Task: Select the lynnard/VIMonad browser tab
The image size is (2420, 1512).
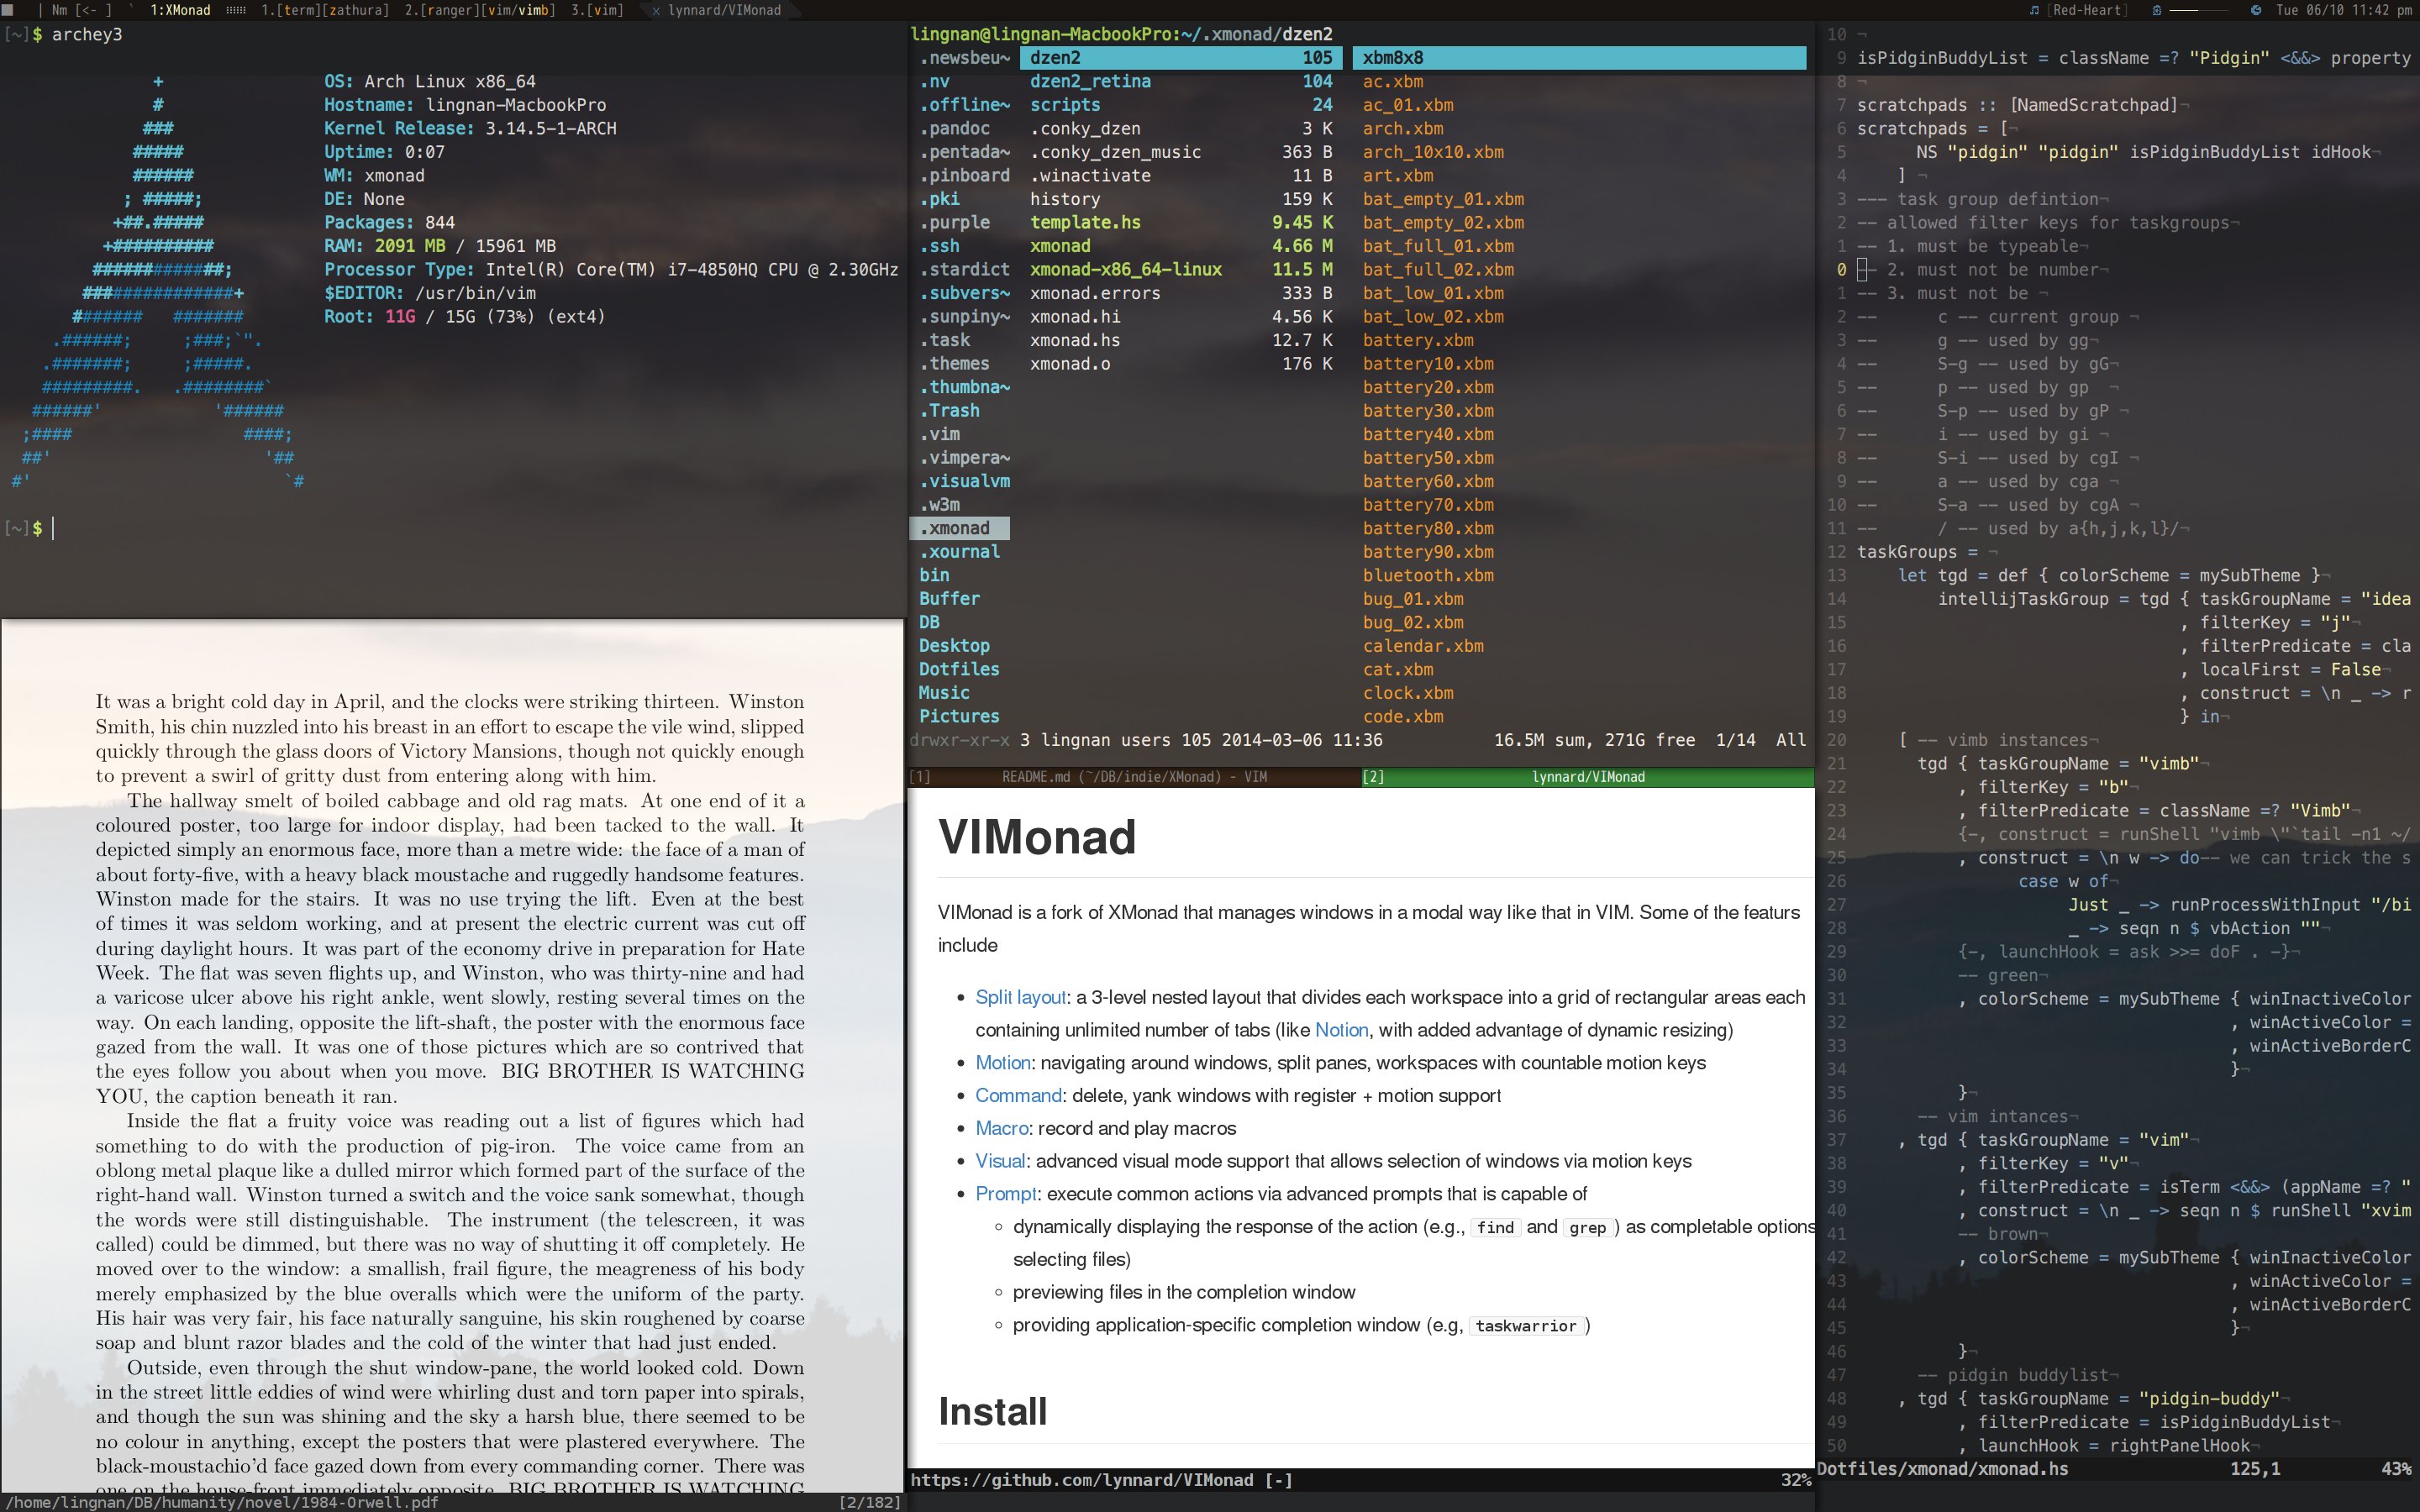Action: (1588, 777)
